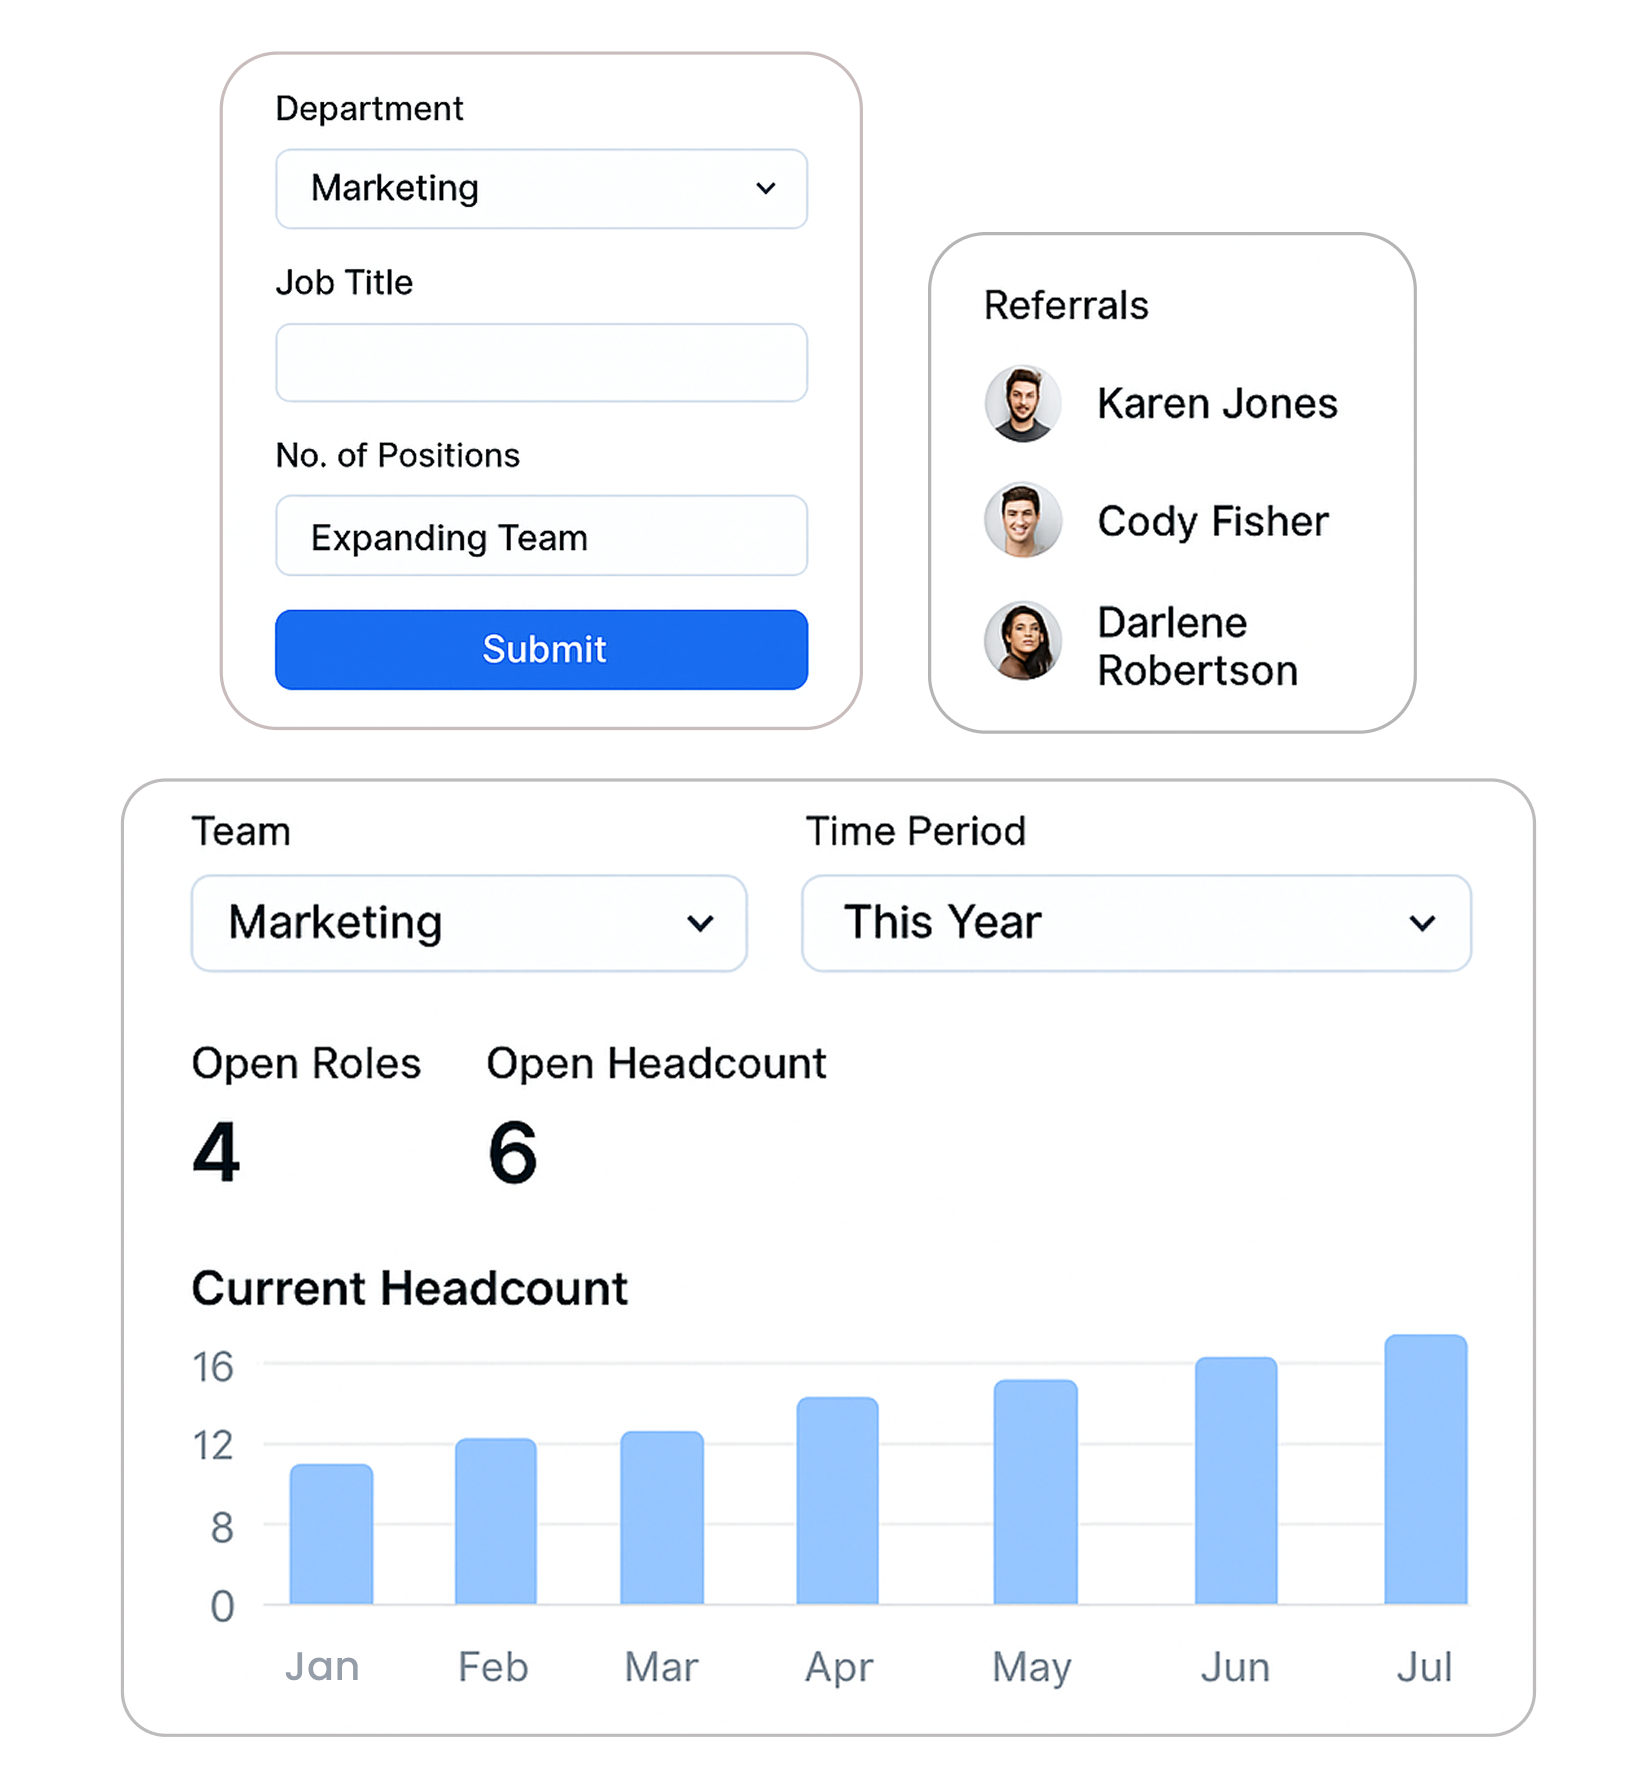Screen dimensions: 1648x1784
Task: Click the February headcount bar
Action: [495, 1521]
